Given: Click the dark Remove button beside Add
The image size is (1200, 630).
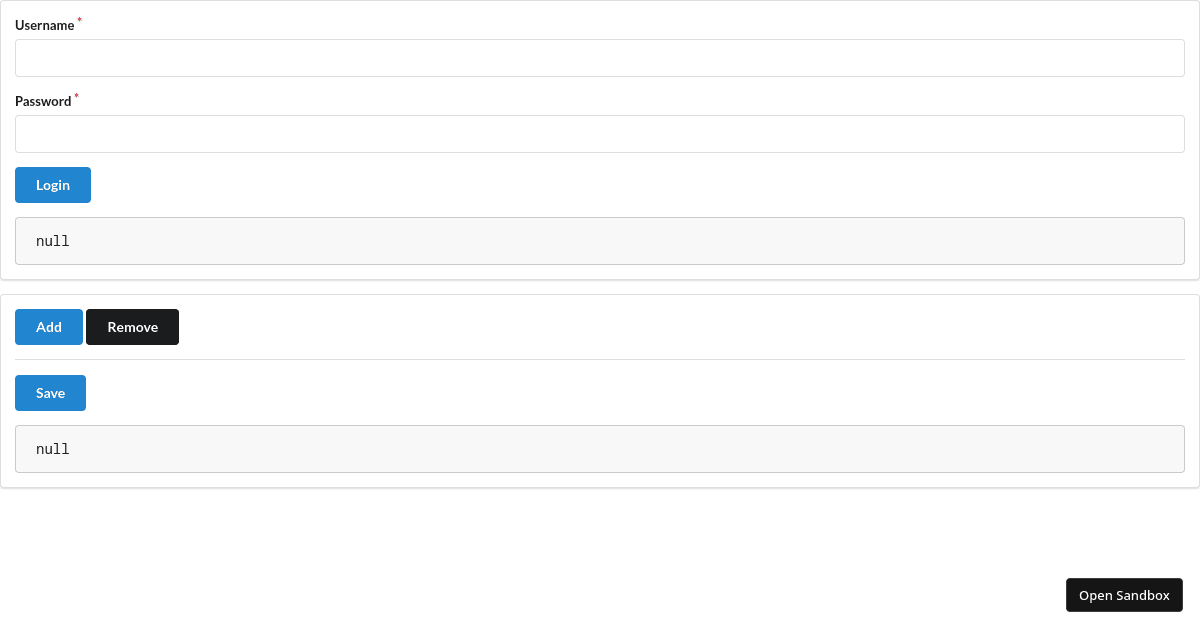Looking at the screenshot, I should coord(132,327).
